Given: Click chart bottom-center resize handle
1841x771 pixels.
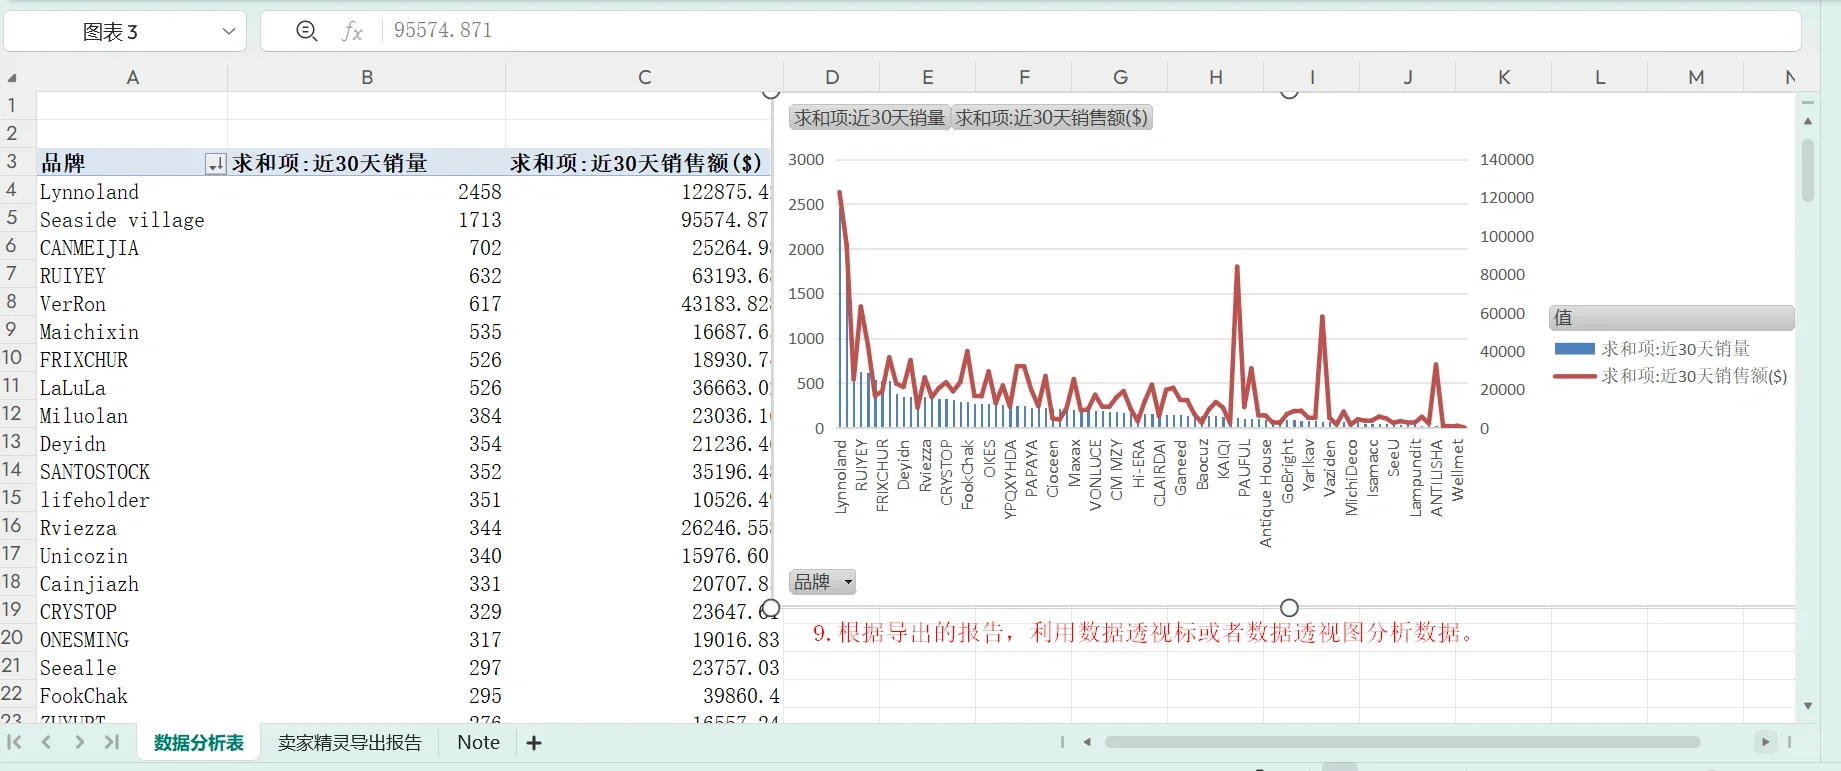Looking at the screenshot, I should tap(1289, 608).
